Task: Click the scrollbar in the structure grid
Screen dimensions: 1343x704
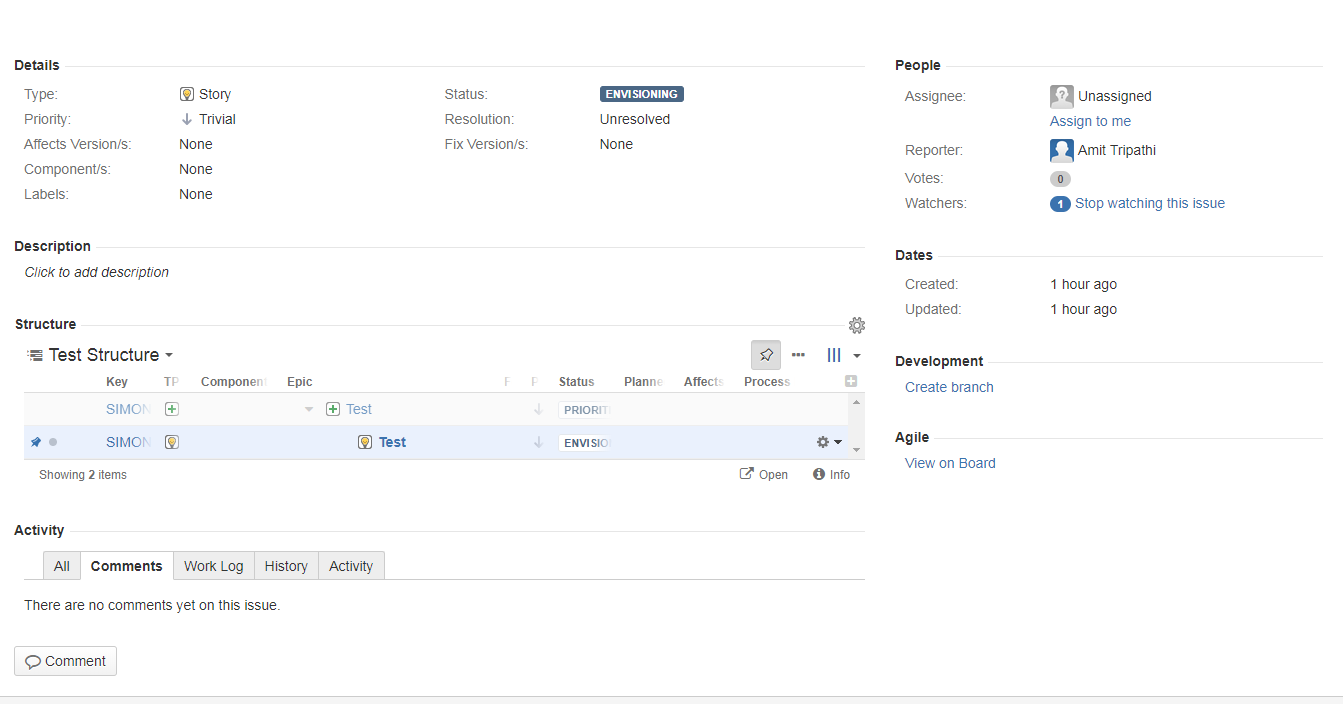Action: click(857, 425)
